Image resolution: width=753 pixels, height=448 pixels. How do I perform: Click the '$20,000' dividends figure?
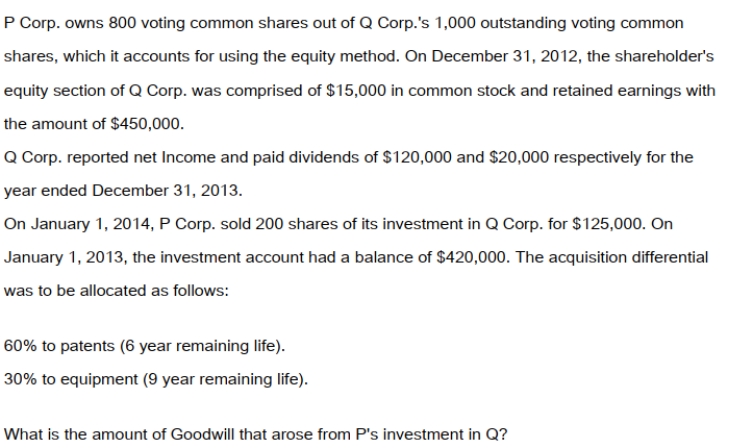click(x=519, y=157)
